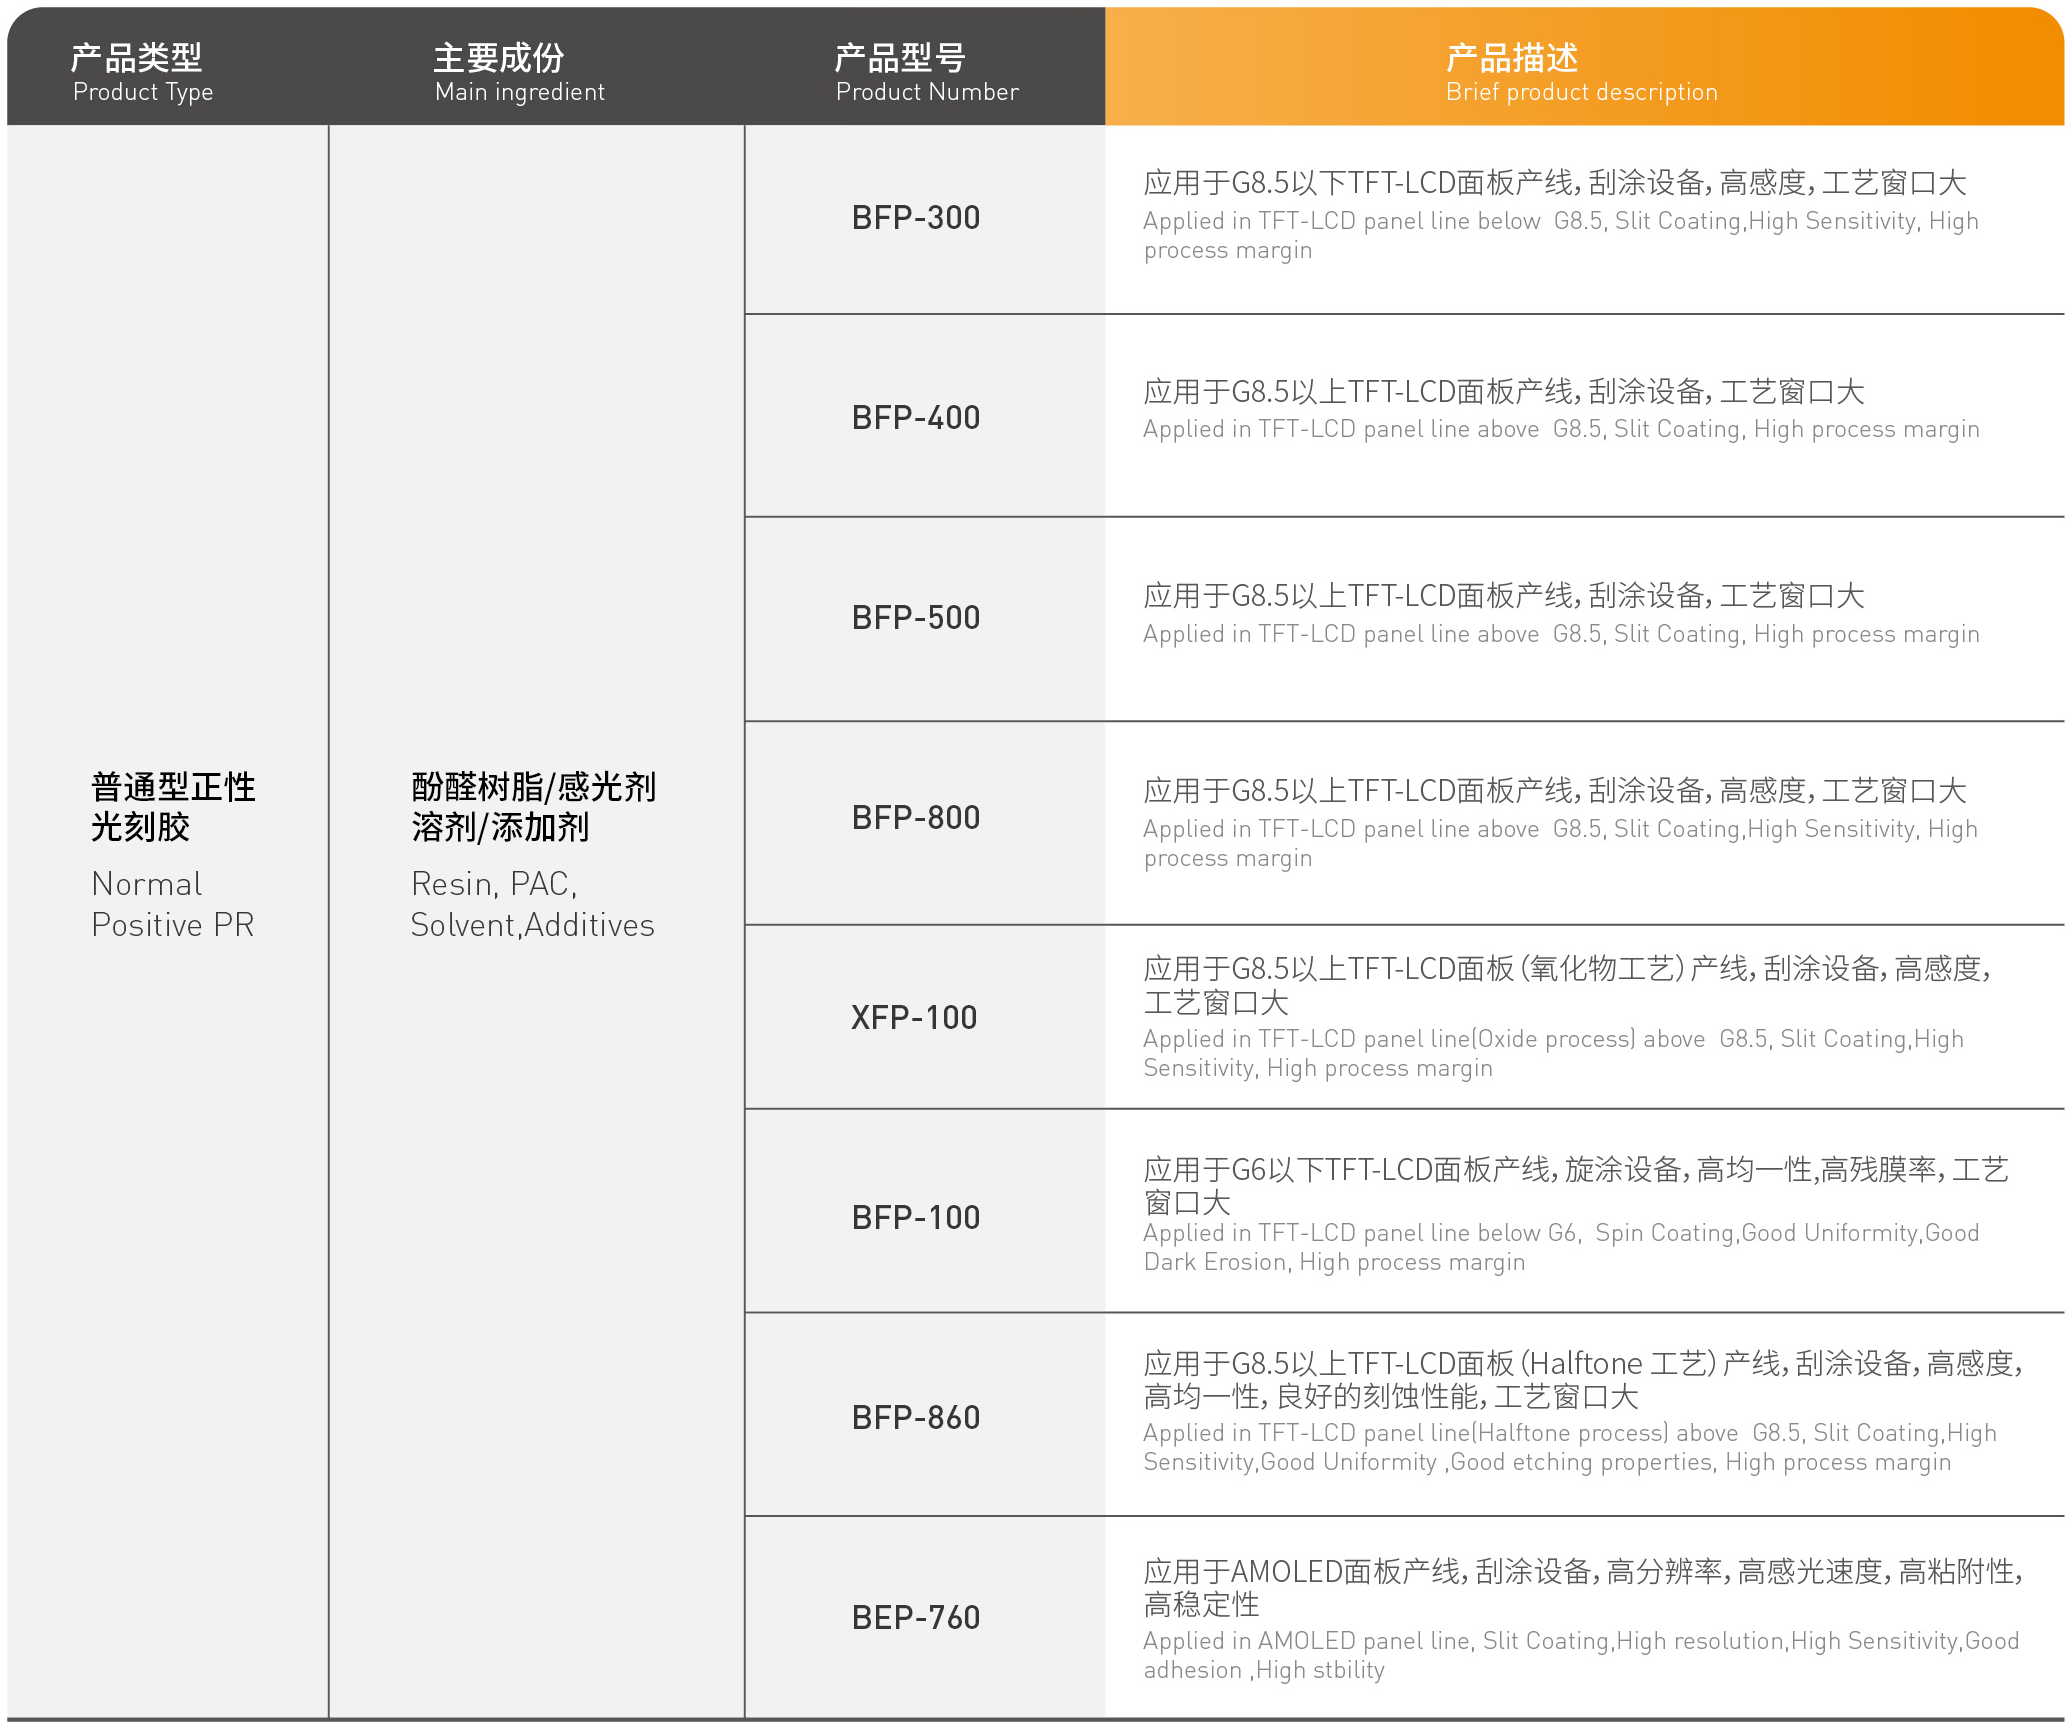Select the BFP-800 product number
2071x1732 pixels.
(915, 818)
